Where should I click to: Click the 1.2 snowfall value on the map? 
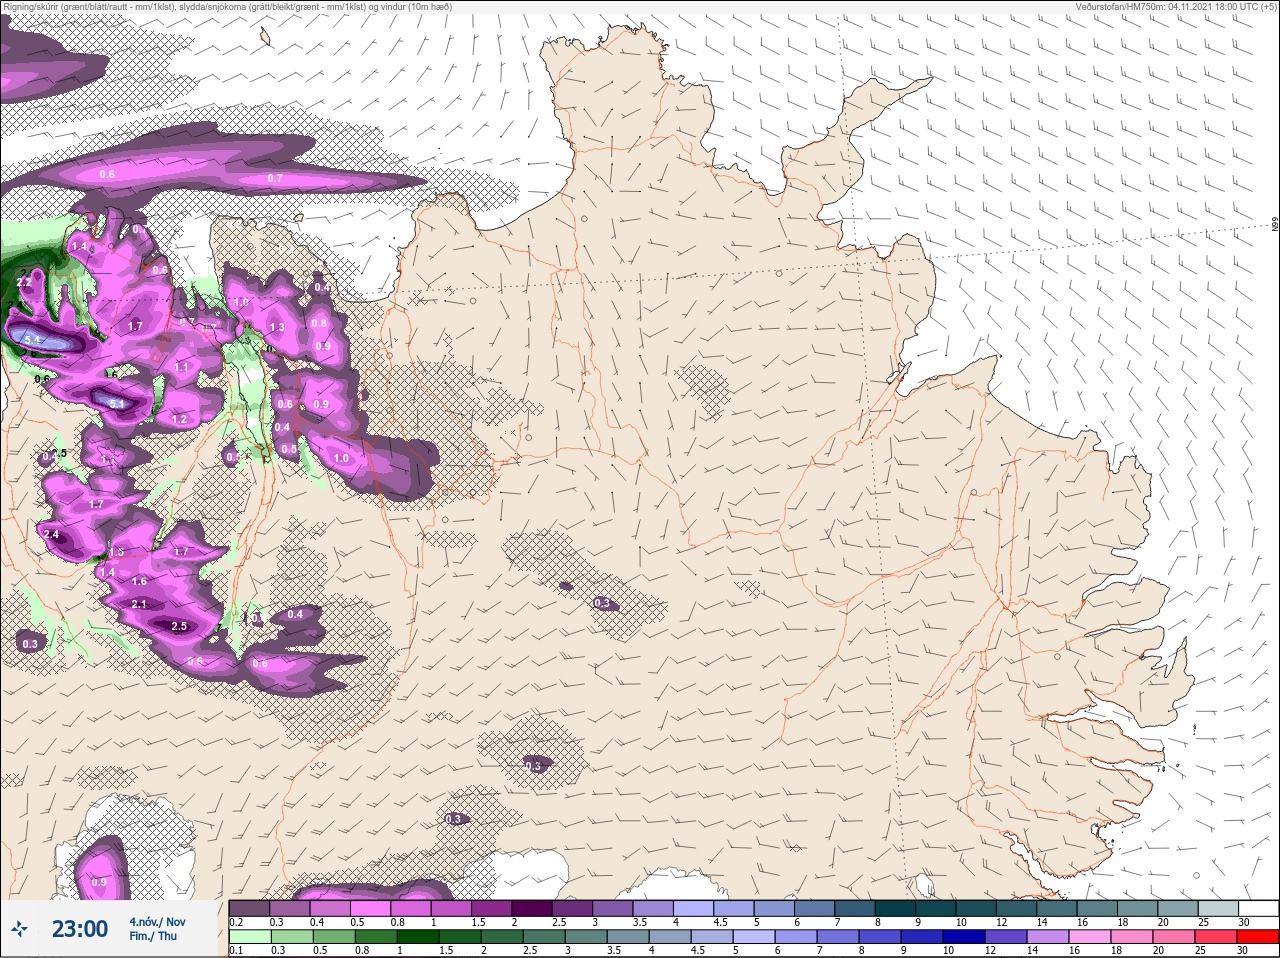point(180,419)
